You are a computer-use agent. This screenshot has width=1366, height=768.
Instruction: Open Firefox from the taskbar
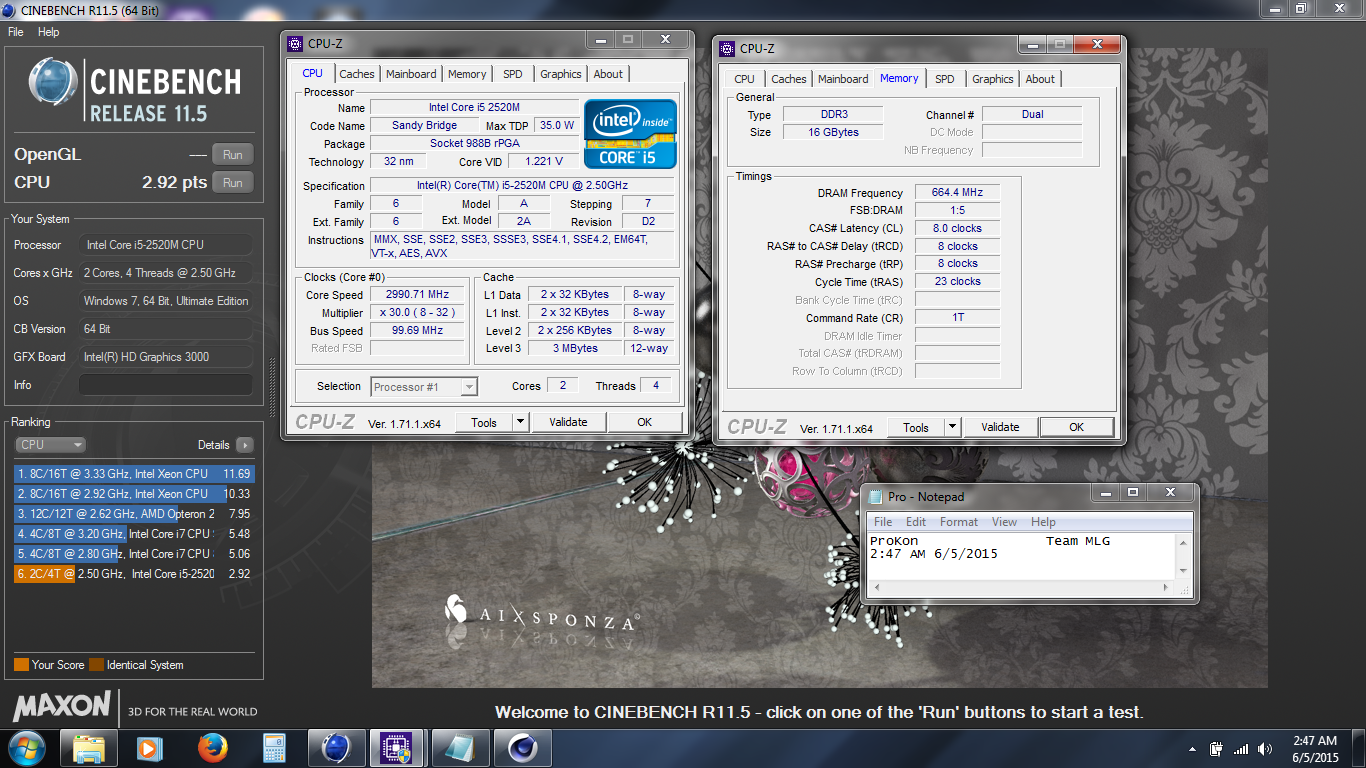212,747
